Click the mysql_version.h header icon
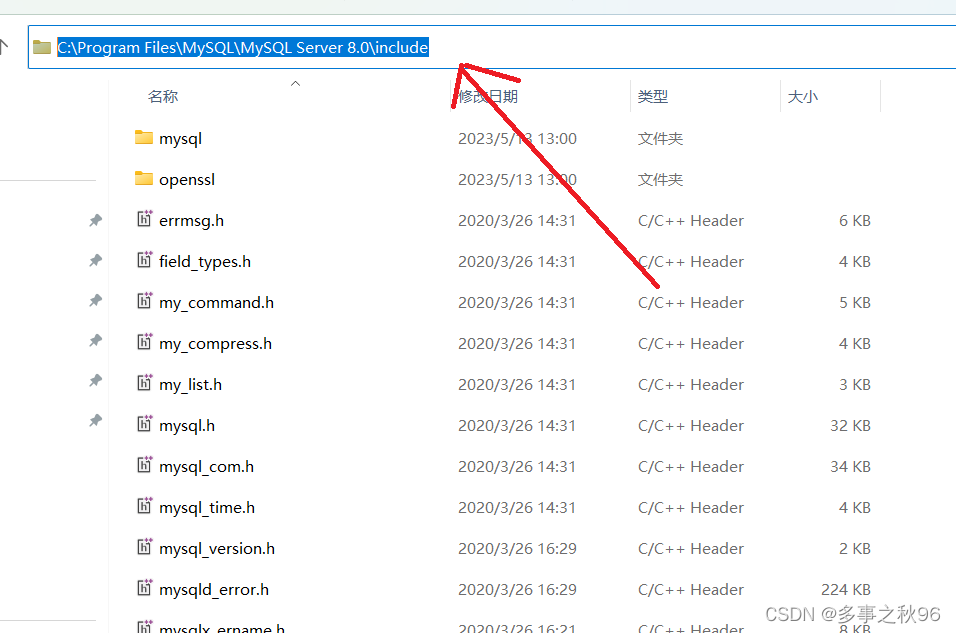This screenshot has height=633, width=956. 143,548
